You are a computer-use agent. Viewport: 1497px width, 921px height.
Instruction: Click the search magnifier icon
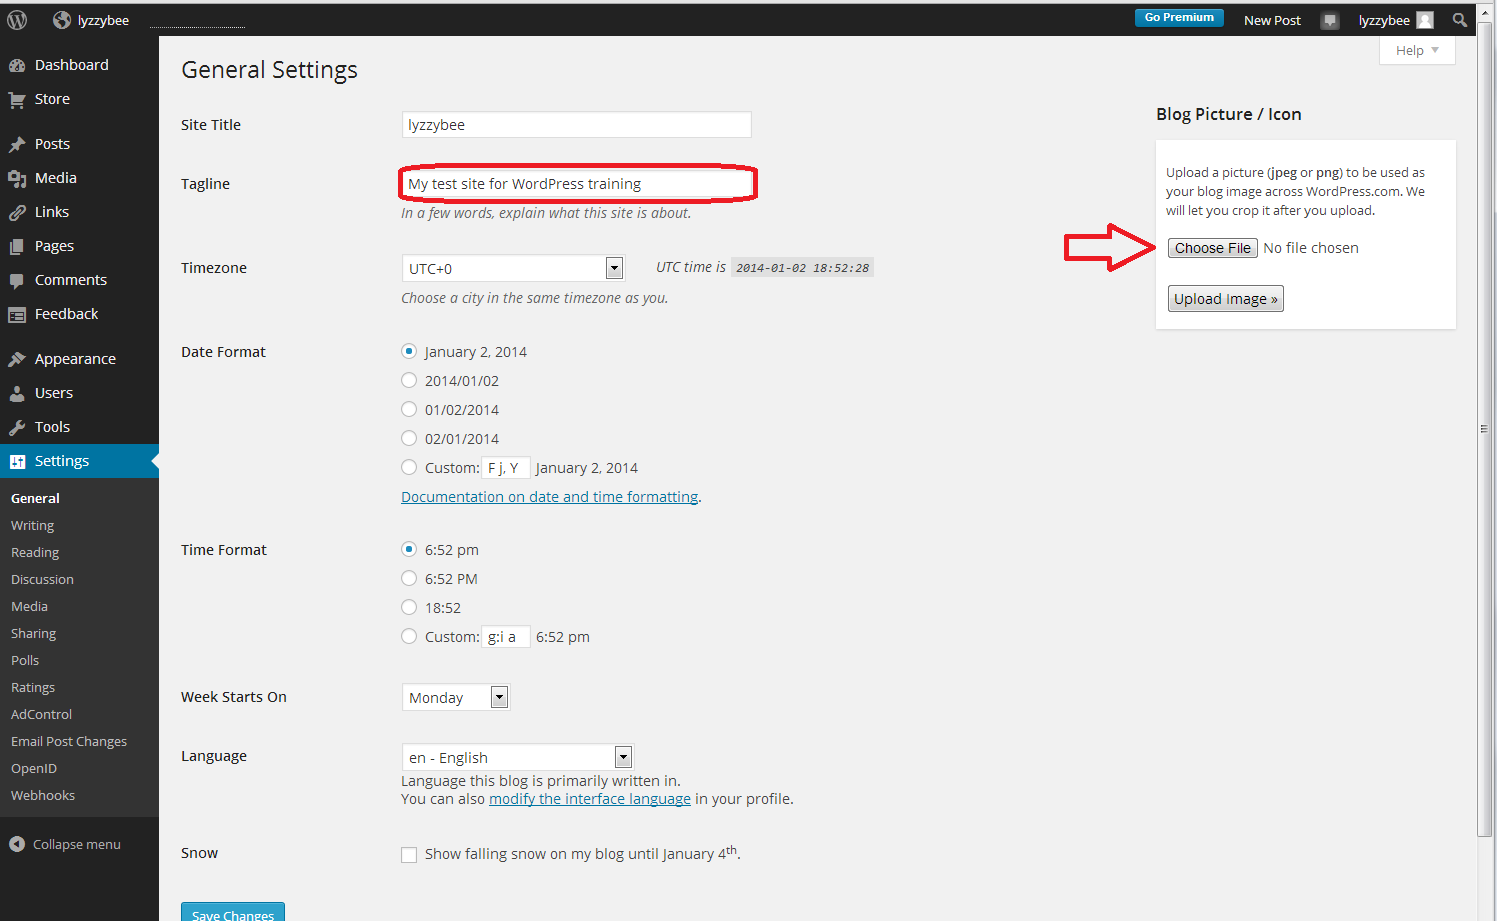pyautogui.click(x=1459, y=20)
